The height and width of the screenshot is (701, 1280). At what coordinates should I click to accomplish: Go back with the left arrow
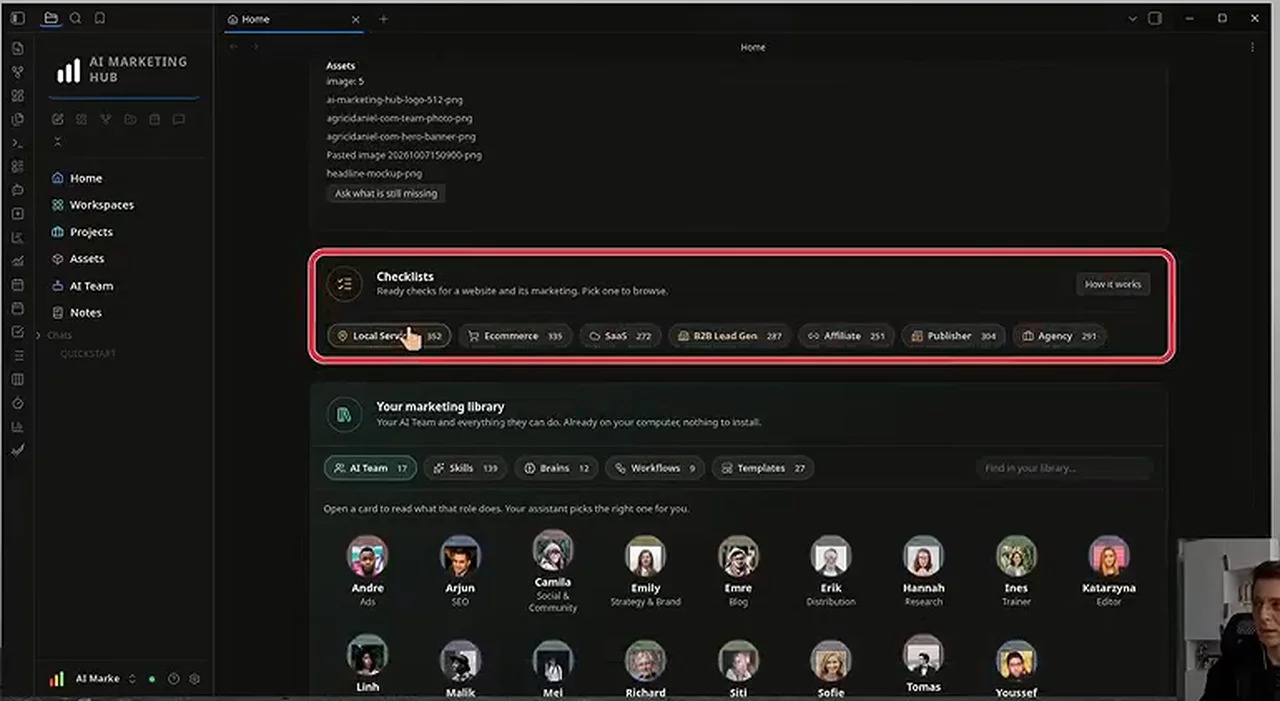click(x=233, y=47)
